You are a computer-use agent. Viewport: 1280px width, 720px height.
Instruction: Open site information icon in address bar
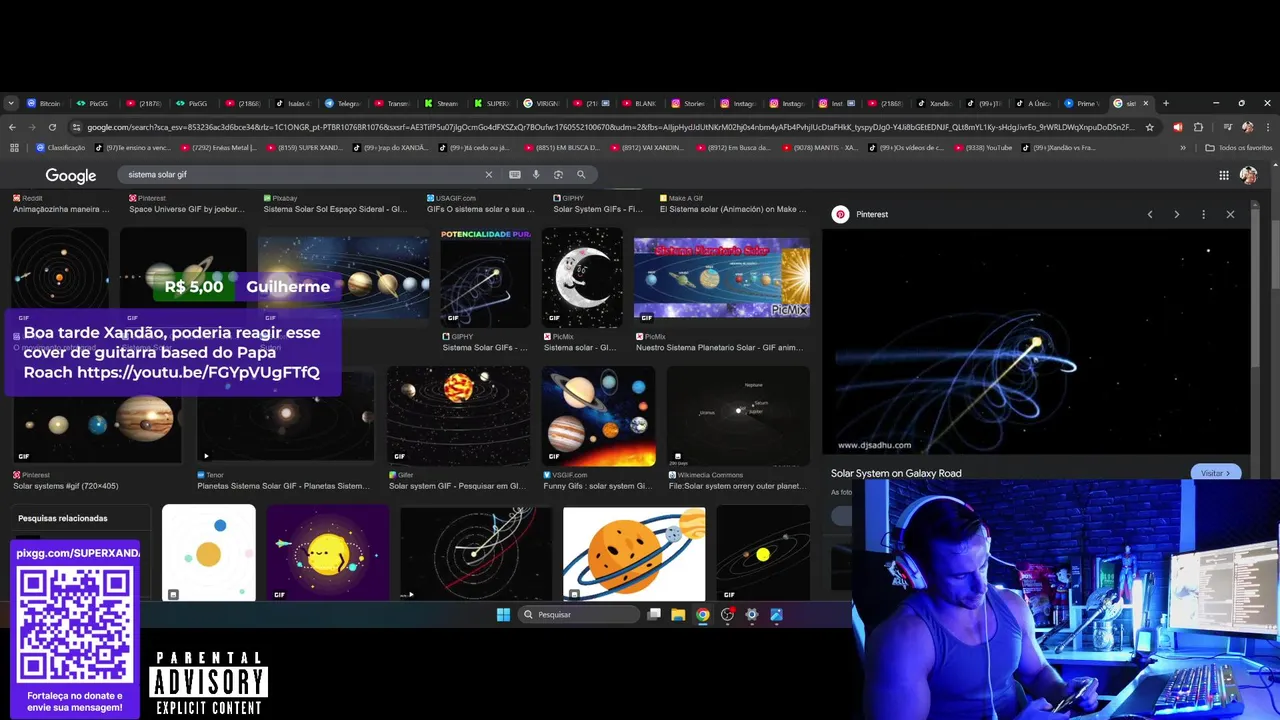click(x=76, y=127)
